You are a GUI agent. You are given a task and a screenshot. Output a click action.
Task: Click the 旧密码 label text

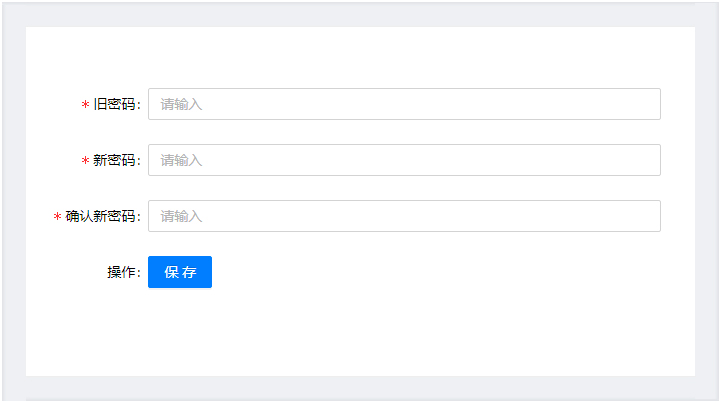114,104
